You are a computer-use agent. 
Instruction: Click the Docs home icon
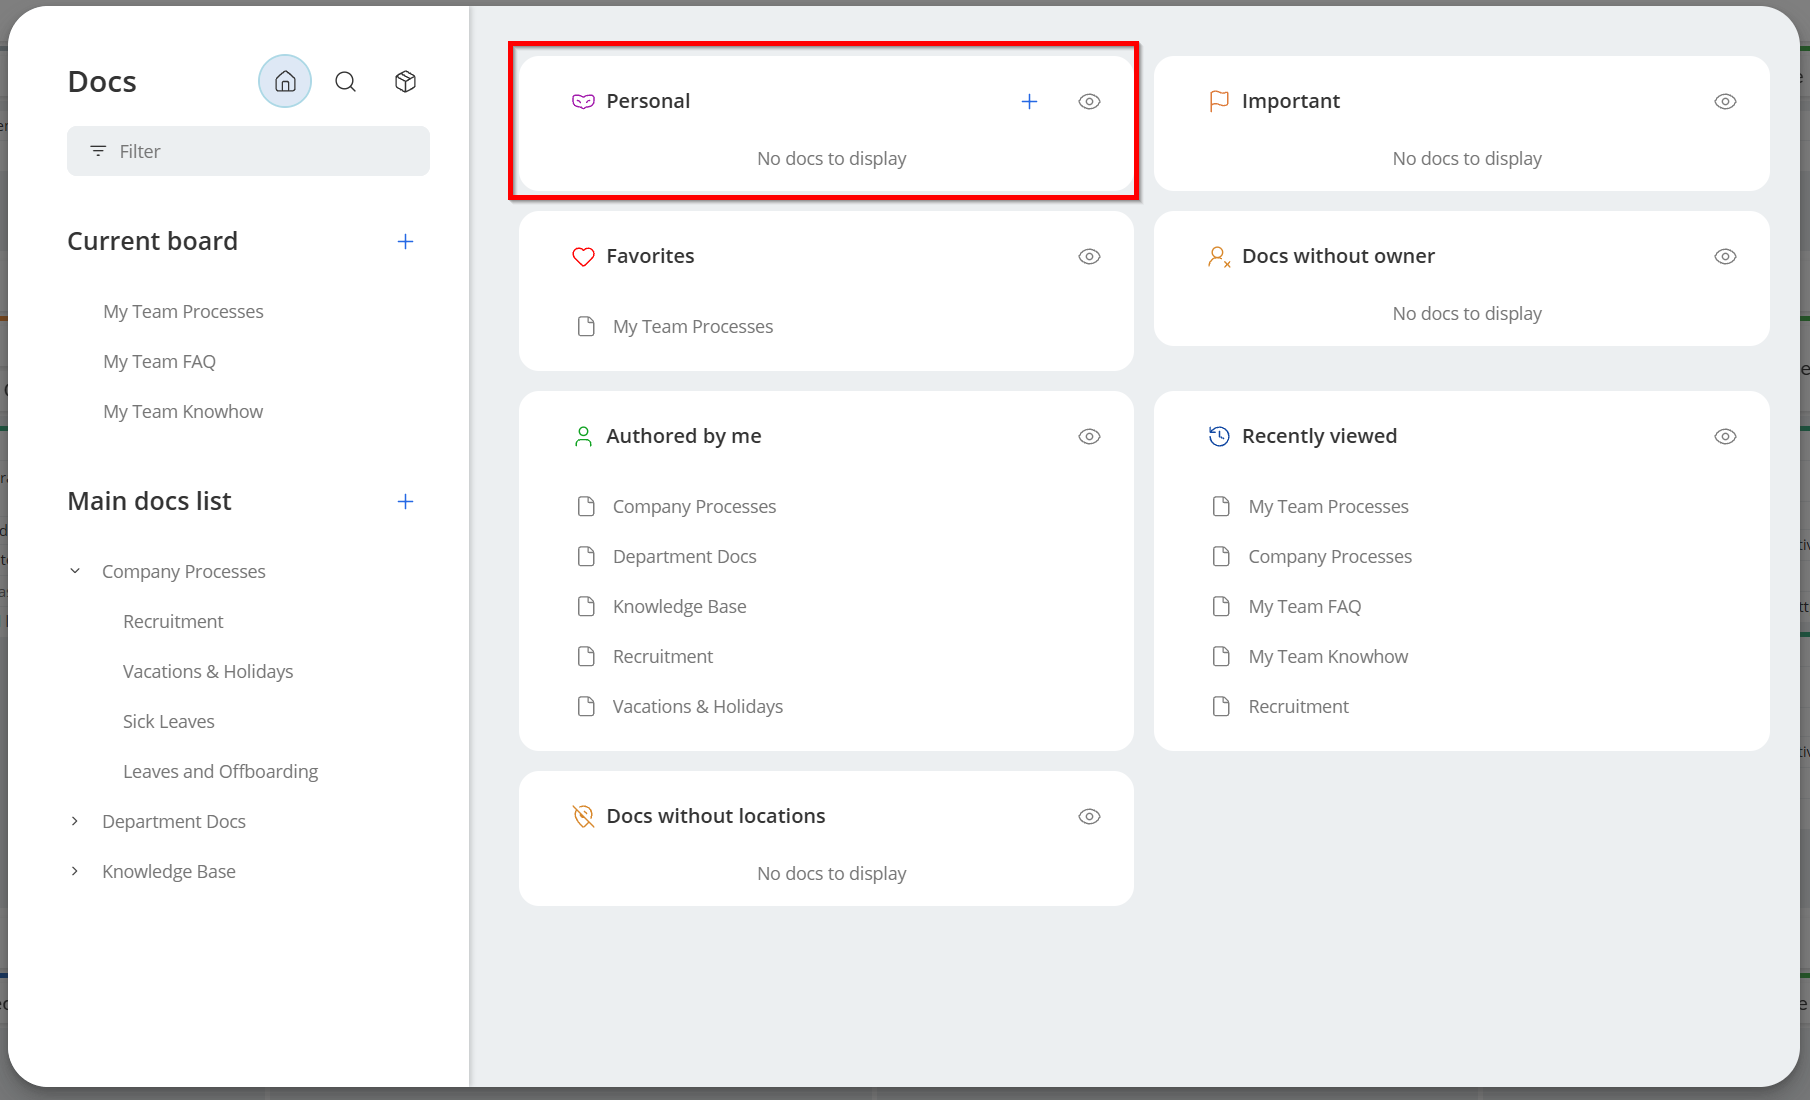pyautogui.click(x=285, y=82)
